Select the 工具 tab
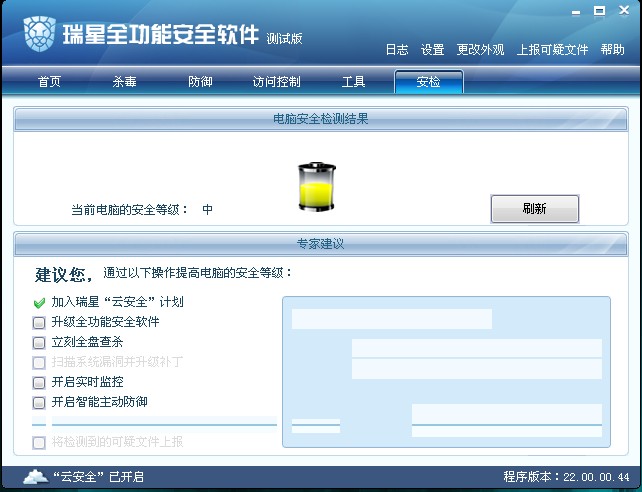 [353, 81]
